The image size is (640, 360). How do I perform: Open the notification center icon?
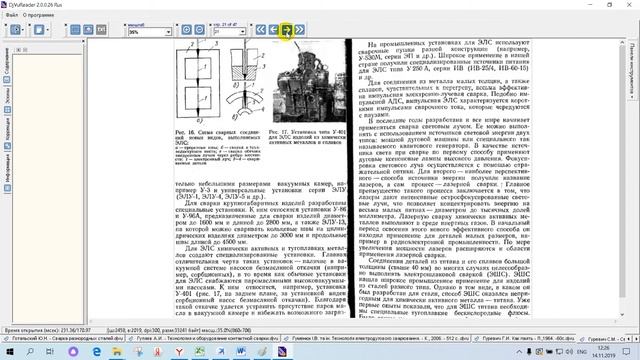627,351
